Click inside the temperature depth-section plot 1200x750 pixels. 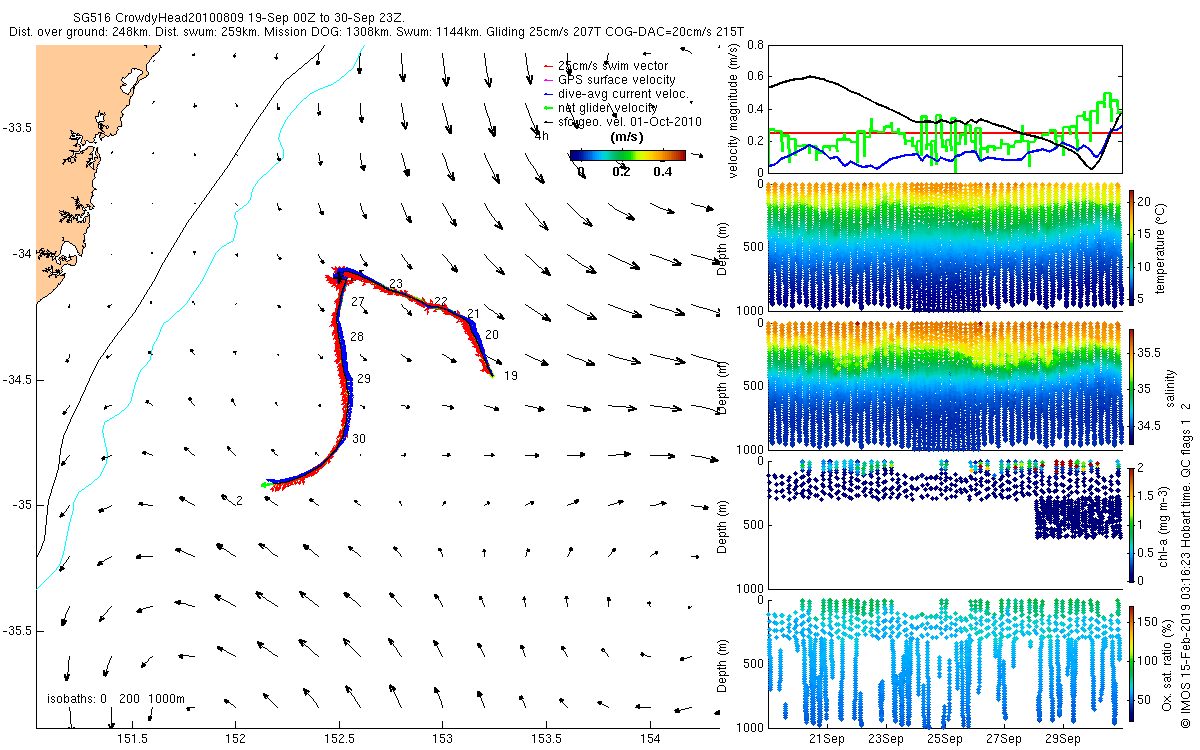tap(944, 246)
